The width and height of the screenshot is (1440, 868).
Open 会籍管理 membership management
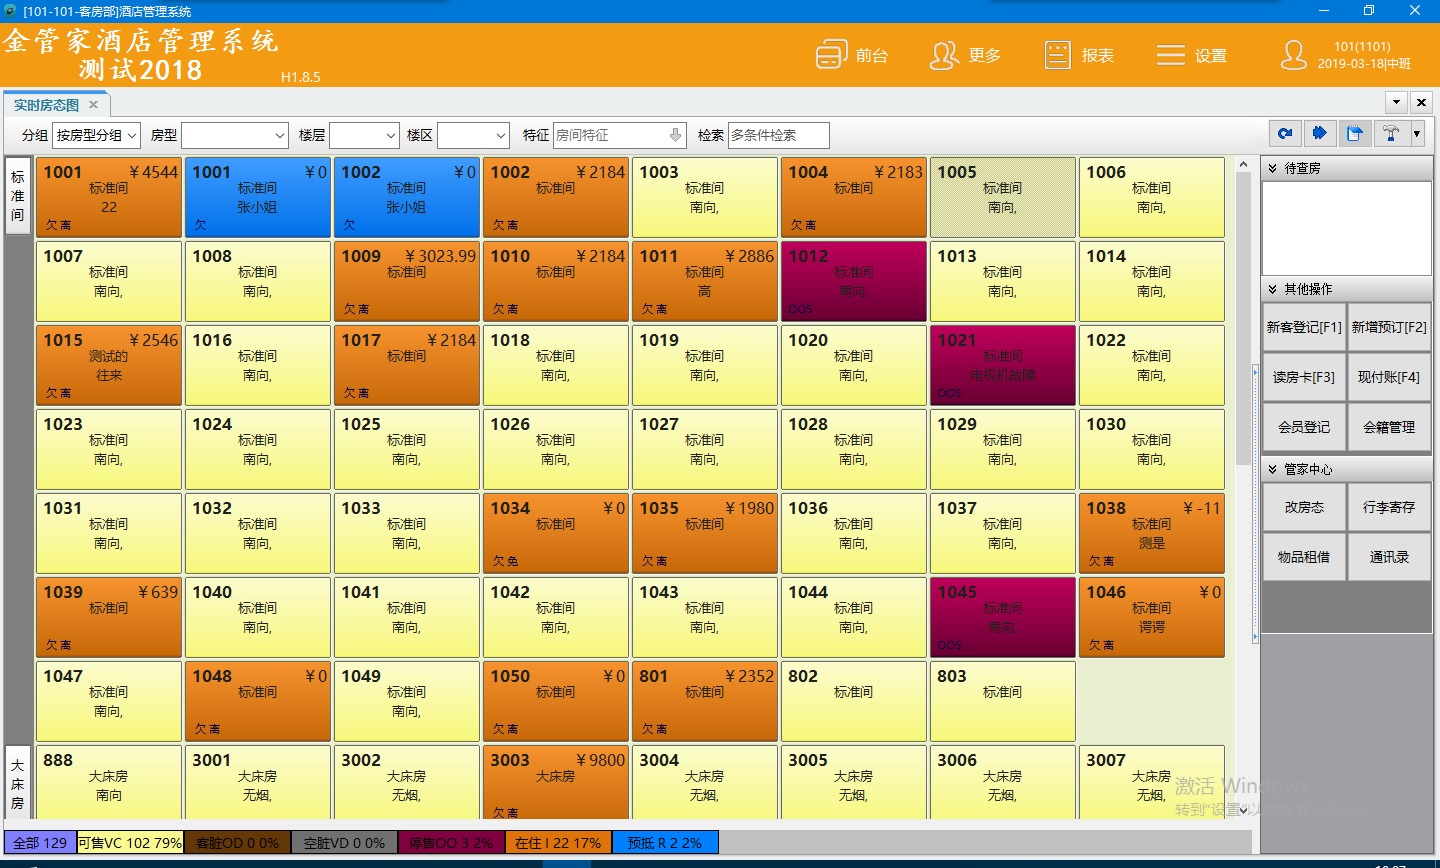coord(1389,427)
